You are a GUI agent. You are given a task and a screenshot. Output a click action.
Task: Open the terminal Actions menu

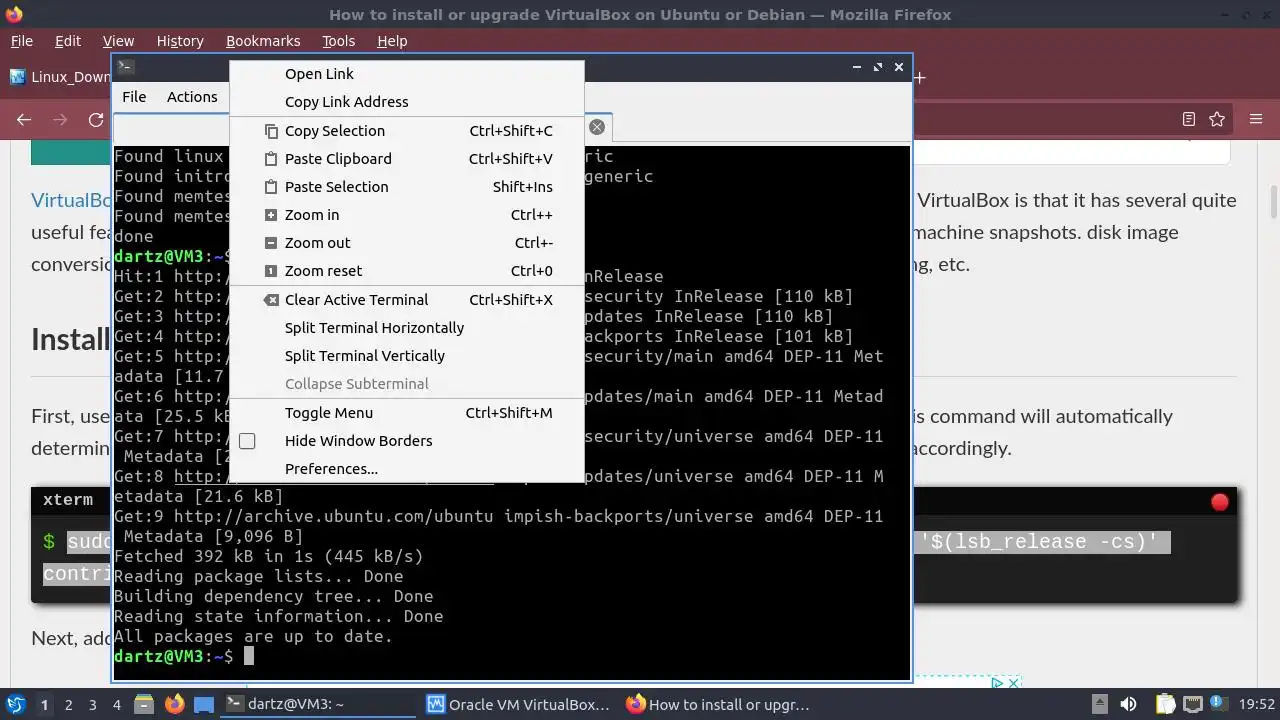[192, 97]
